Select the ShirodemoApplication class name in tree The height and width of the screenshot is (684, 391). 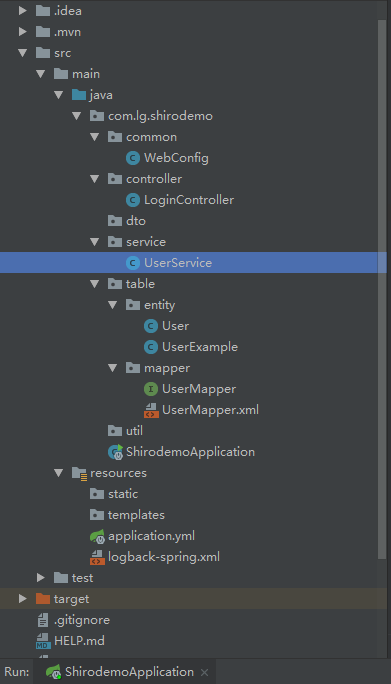click(190, 452)
